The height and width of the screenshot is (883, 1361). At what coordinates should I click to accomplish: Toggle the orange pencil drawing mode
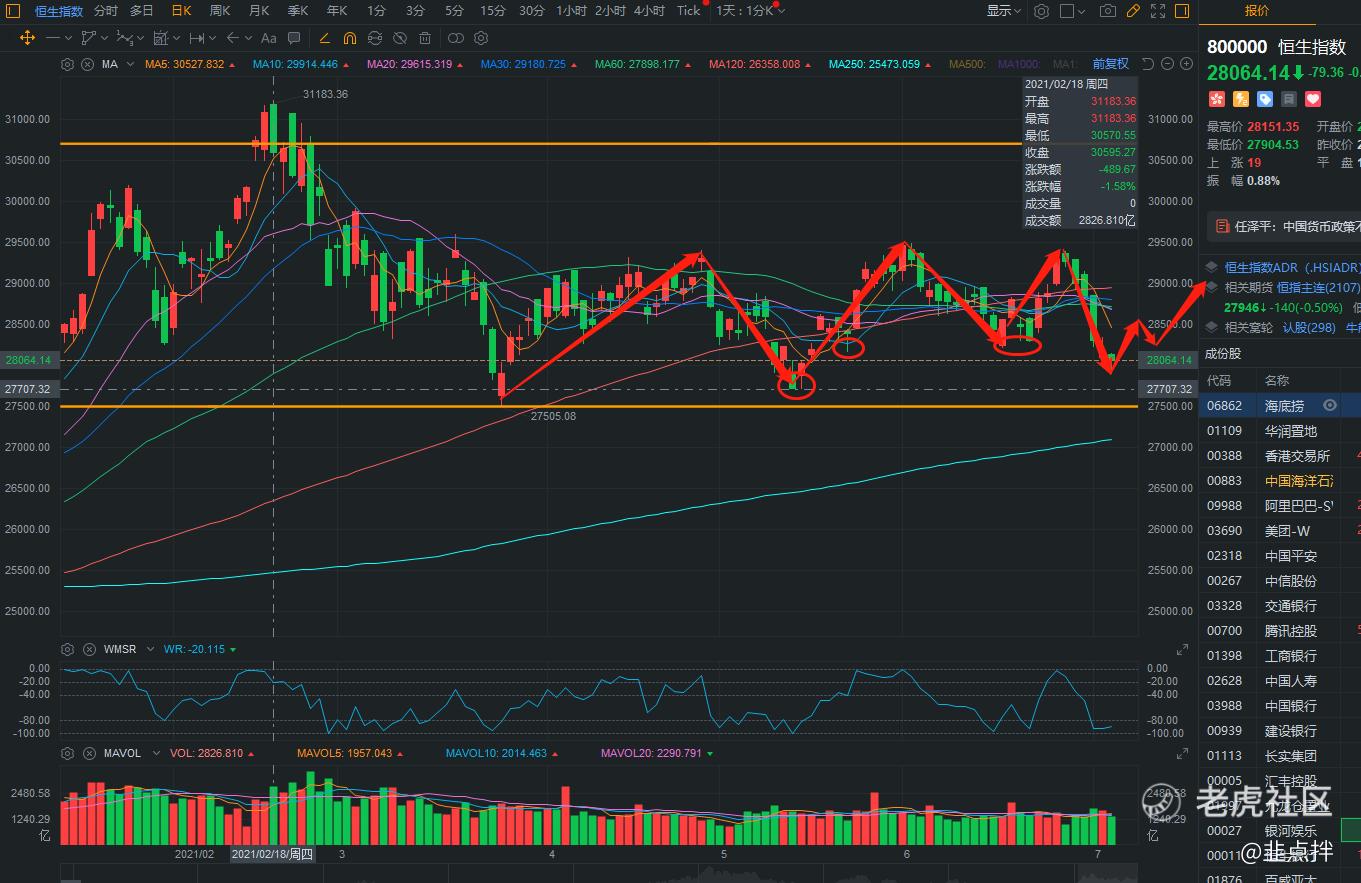1133,11
